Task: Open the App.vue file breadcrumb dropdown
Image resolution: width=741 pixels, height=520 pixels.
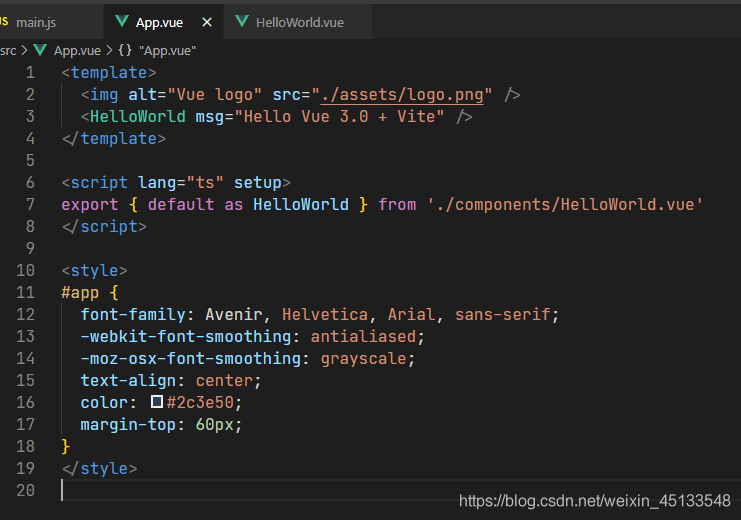Action: point(77,50)
